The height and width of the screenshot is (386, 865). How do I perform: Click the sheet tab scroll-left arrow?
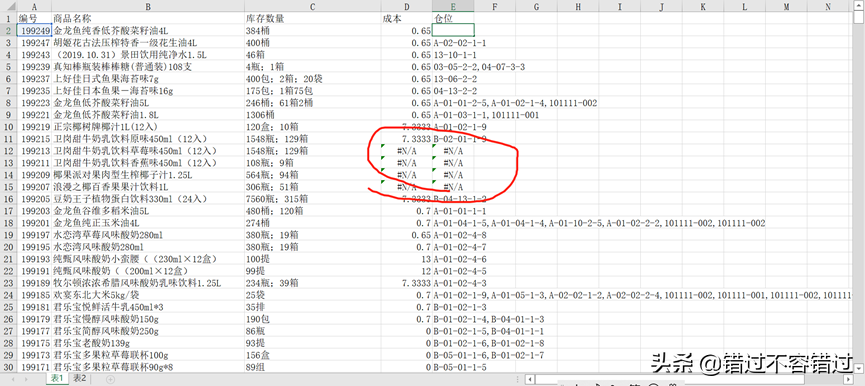(x=12, y=379)
